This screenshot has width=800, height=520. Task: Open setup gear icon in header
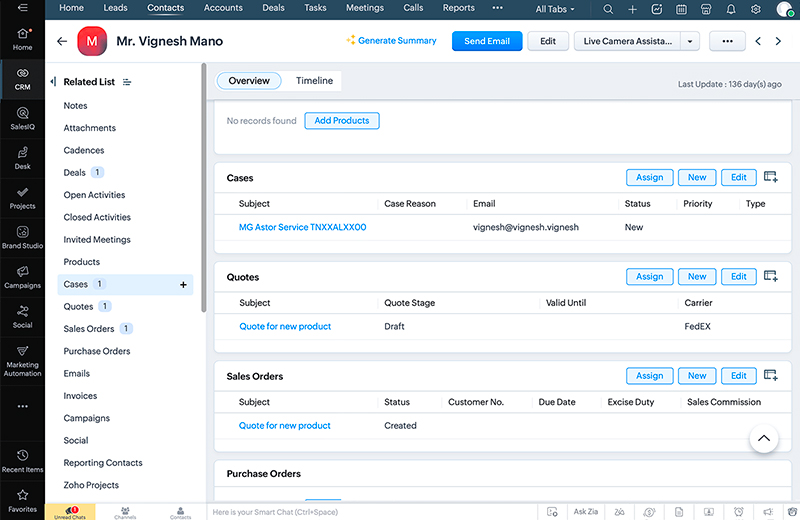tap(755, 9)
